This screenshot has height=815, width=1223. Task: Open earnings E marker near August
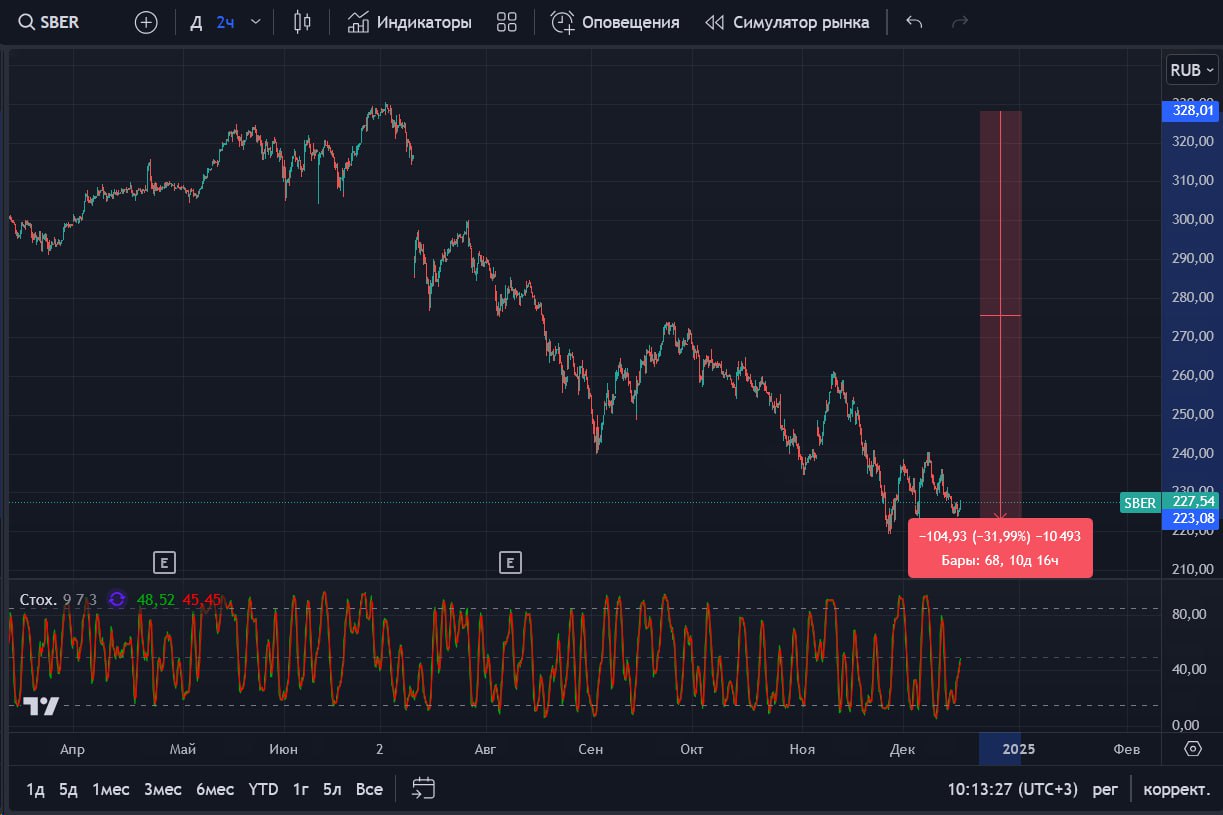pyautogui.click(x=510, y=563)
